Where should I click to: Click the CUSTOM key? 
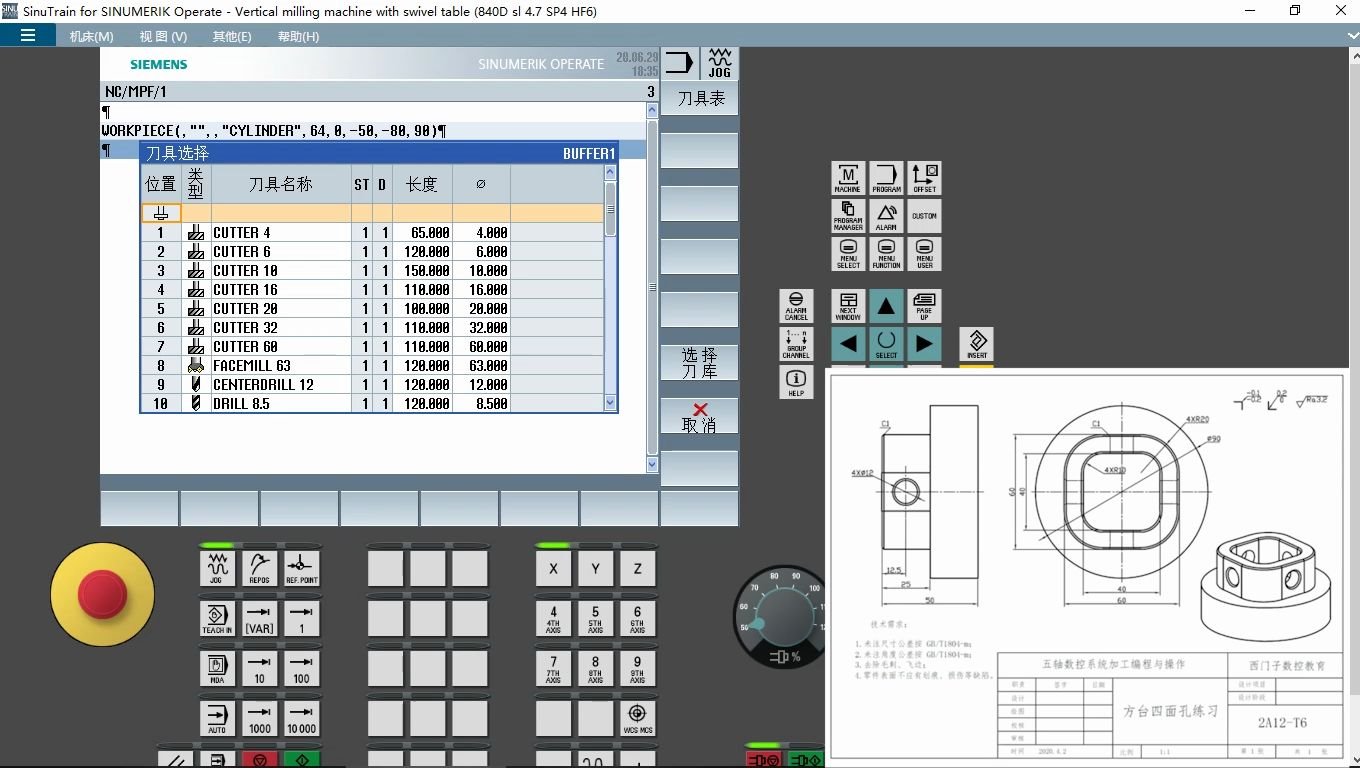click(924, 216)
